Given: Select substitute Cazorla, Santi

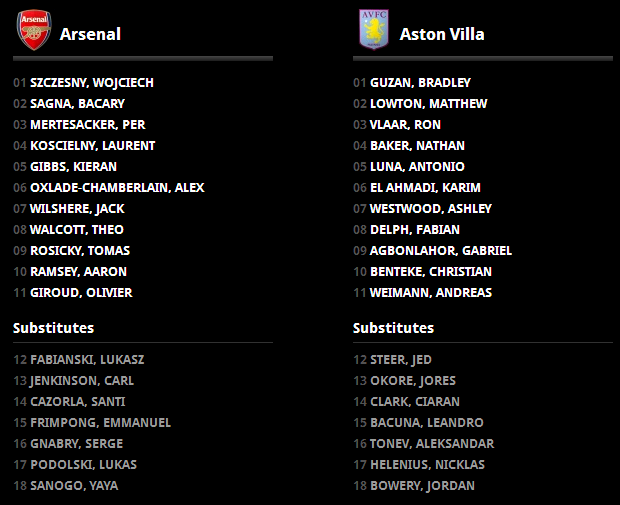Looking at the screenshot, I should 79,402.
